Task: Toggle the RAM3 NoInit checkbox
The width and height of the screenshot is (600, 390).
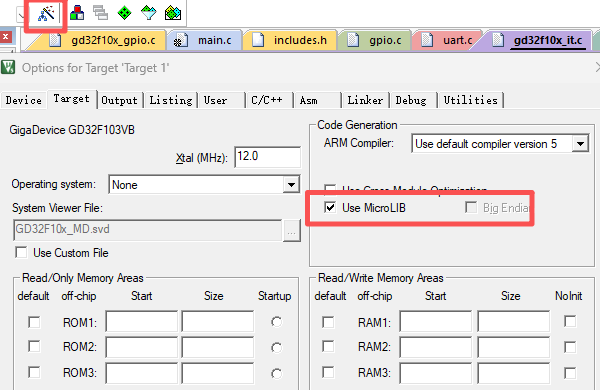Action: pyautogui.click(x=570, y=373)
